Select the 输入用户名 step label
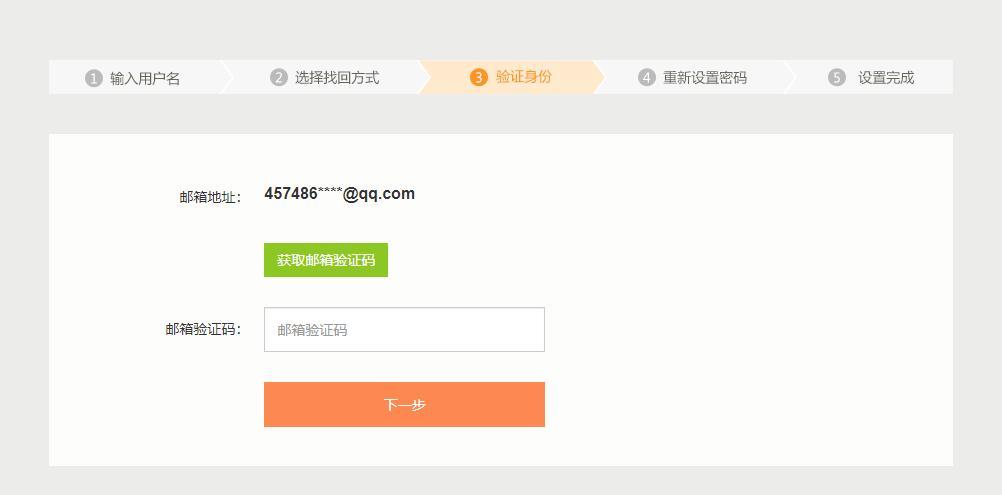 145,79
